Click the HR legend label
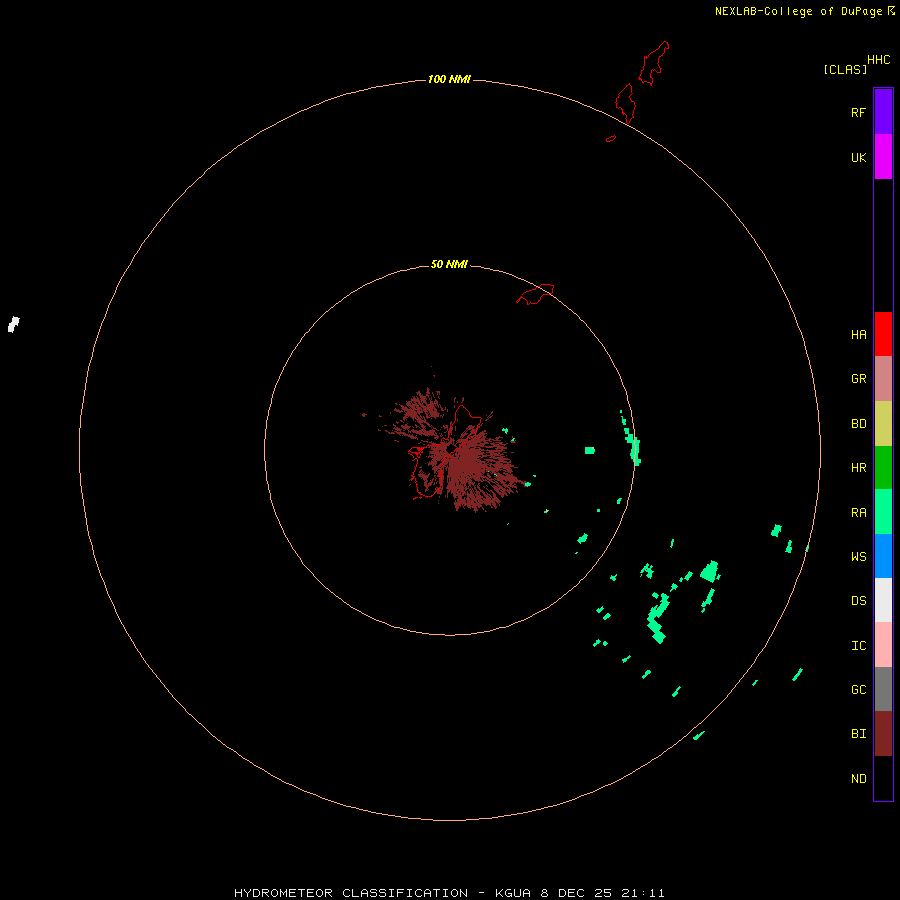The image size is (900, 900). (x=858, y=468)
